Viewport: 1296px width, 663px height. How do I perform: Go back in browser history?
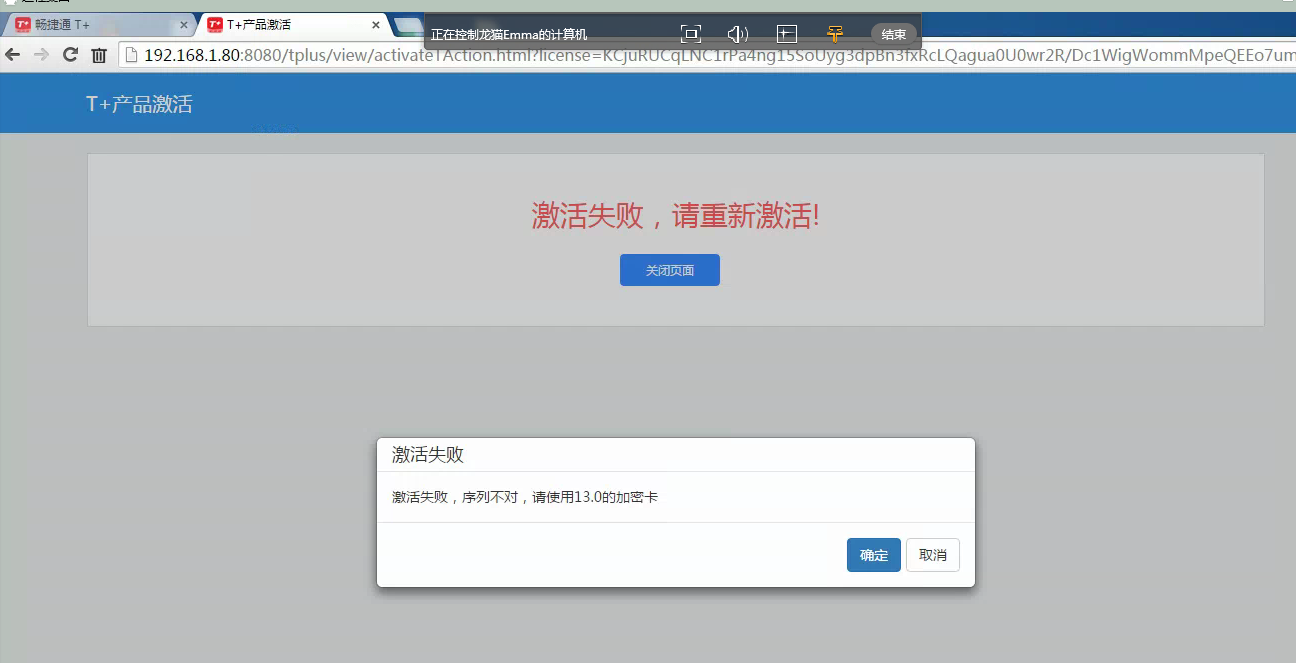[x=13, y=55]
